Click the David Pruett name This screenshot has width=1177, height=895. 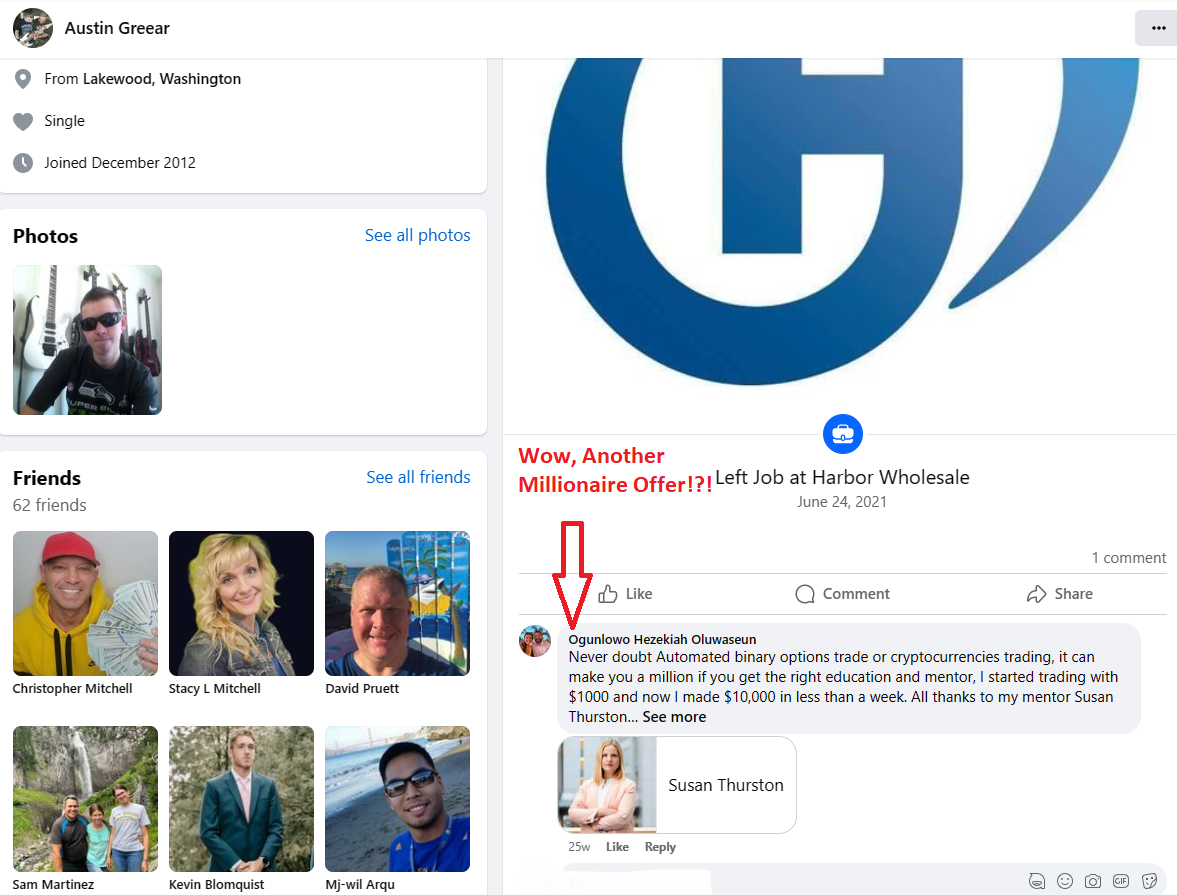[363, 689]
